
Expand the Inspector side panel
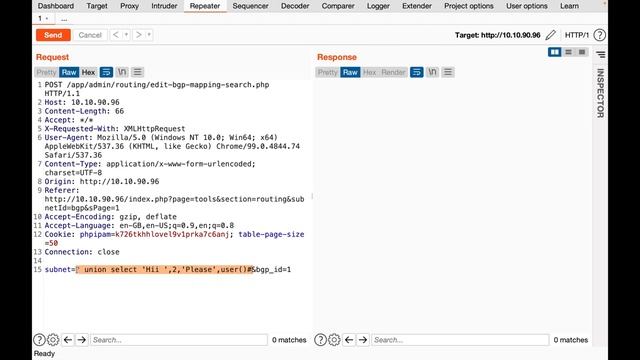tap(600, 93)
